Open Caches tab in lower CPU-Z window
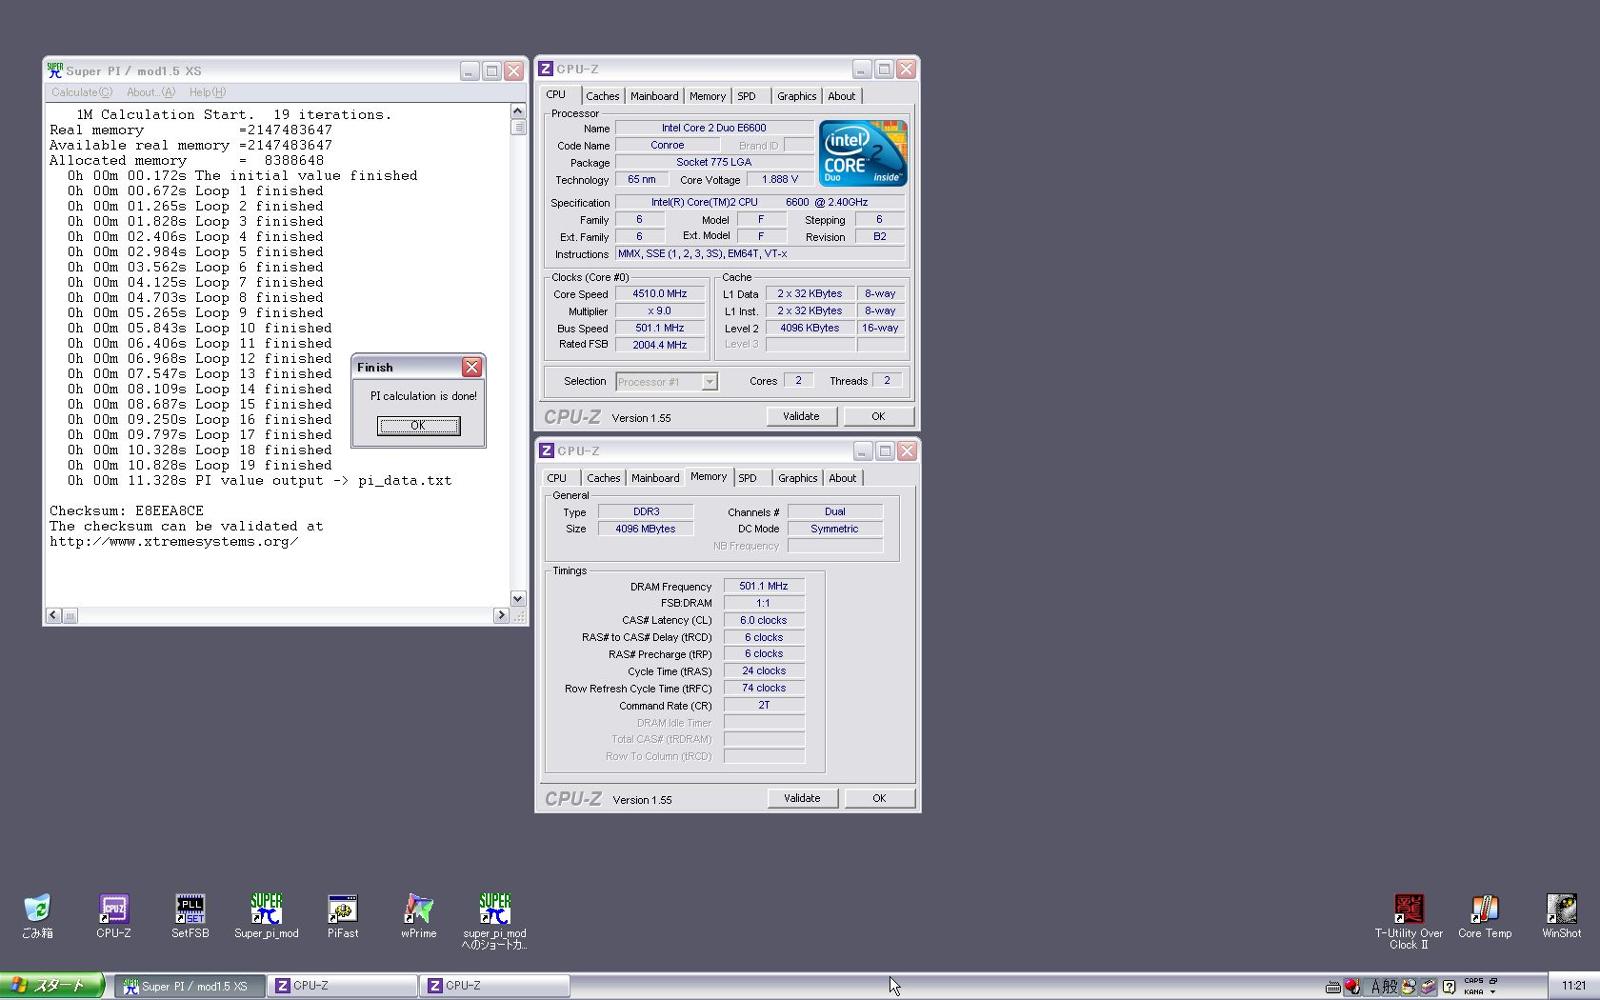Viewport: 1600px width, 1000px height. click(603, 478)
